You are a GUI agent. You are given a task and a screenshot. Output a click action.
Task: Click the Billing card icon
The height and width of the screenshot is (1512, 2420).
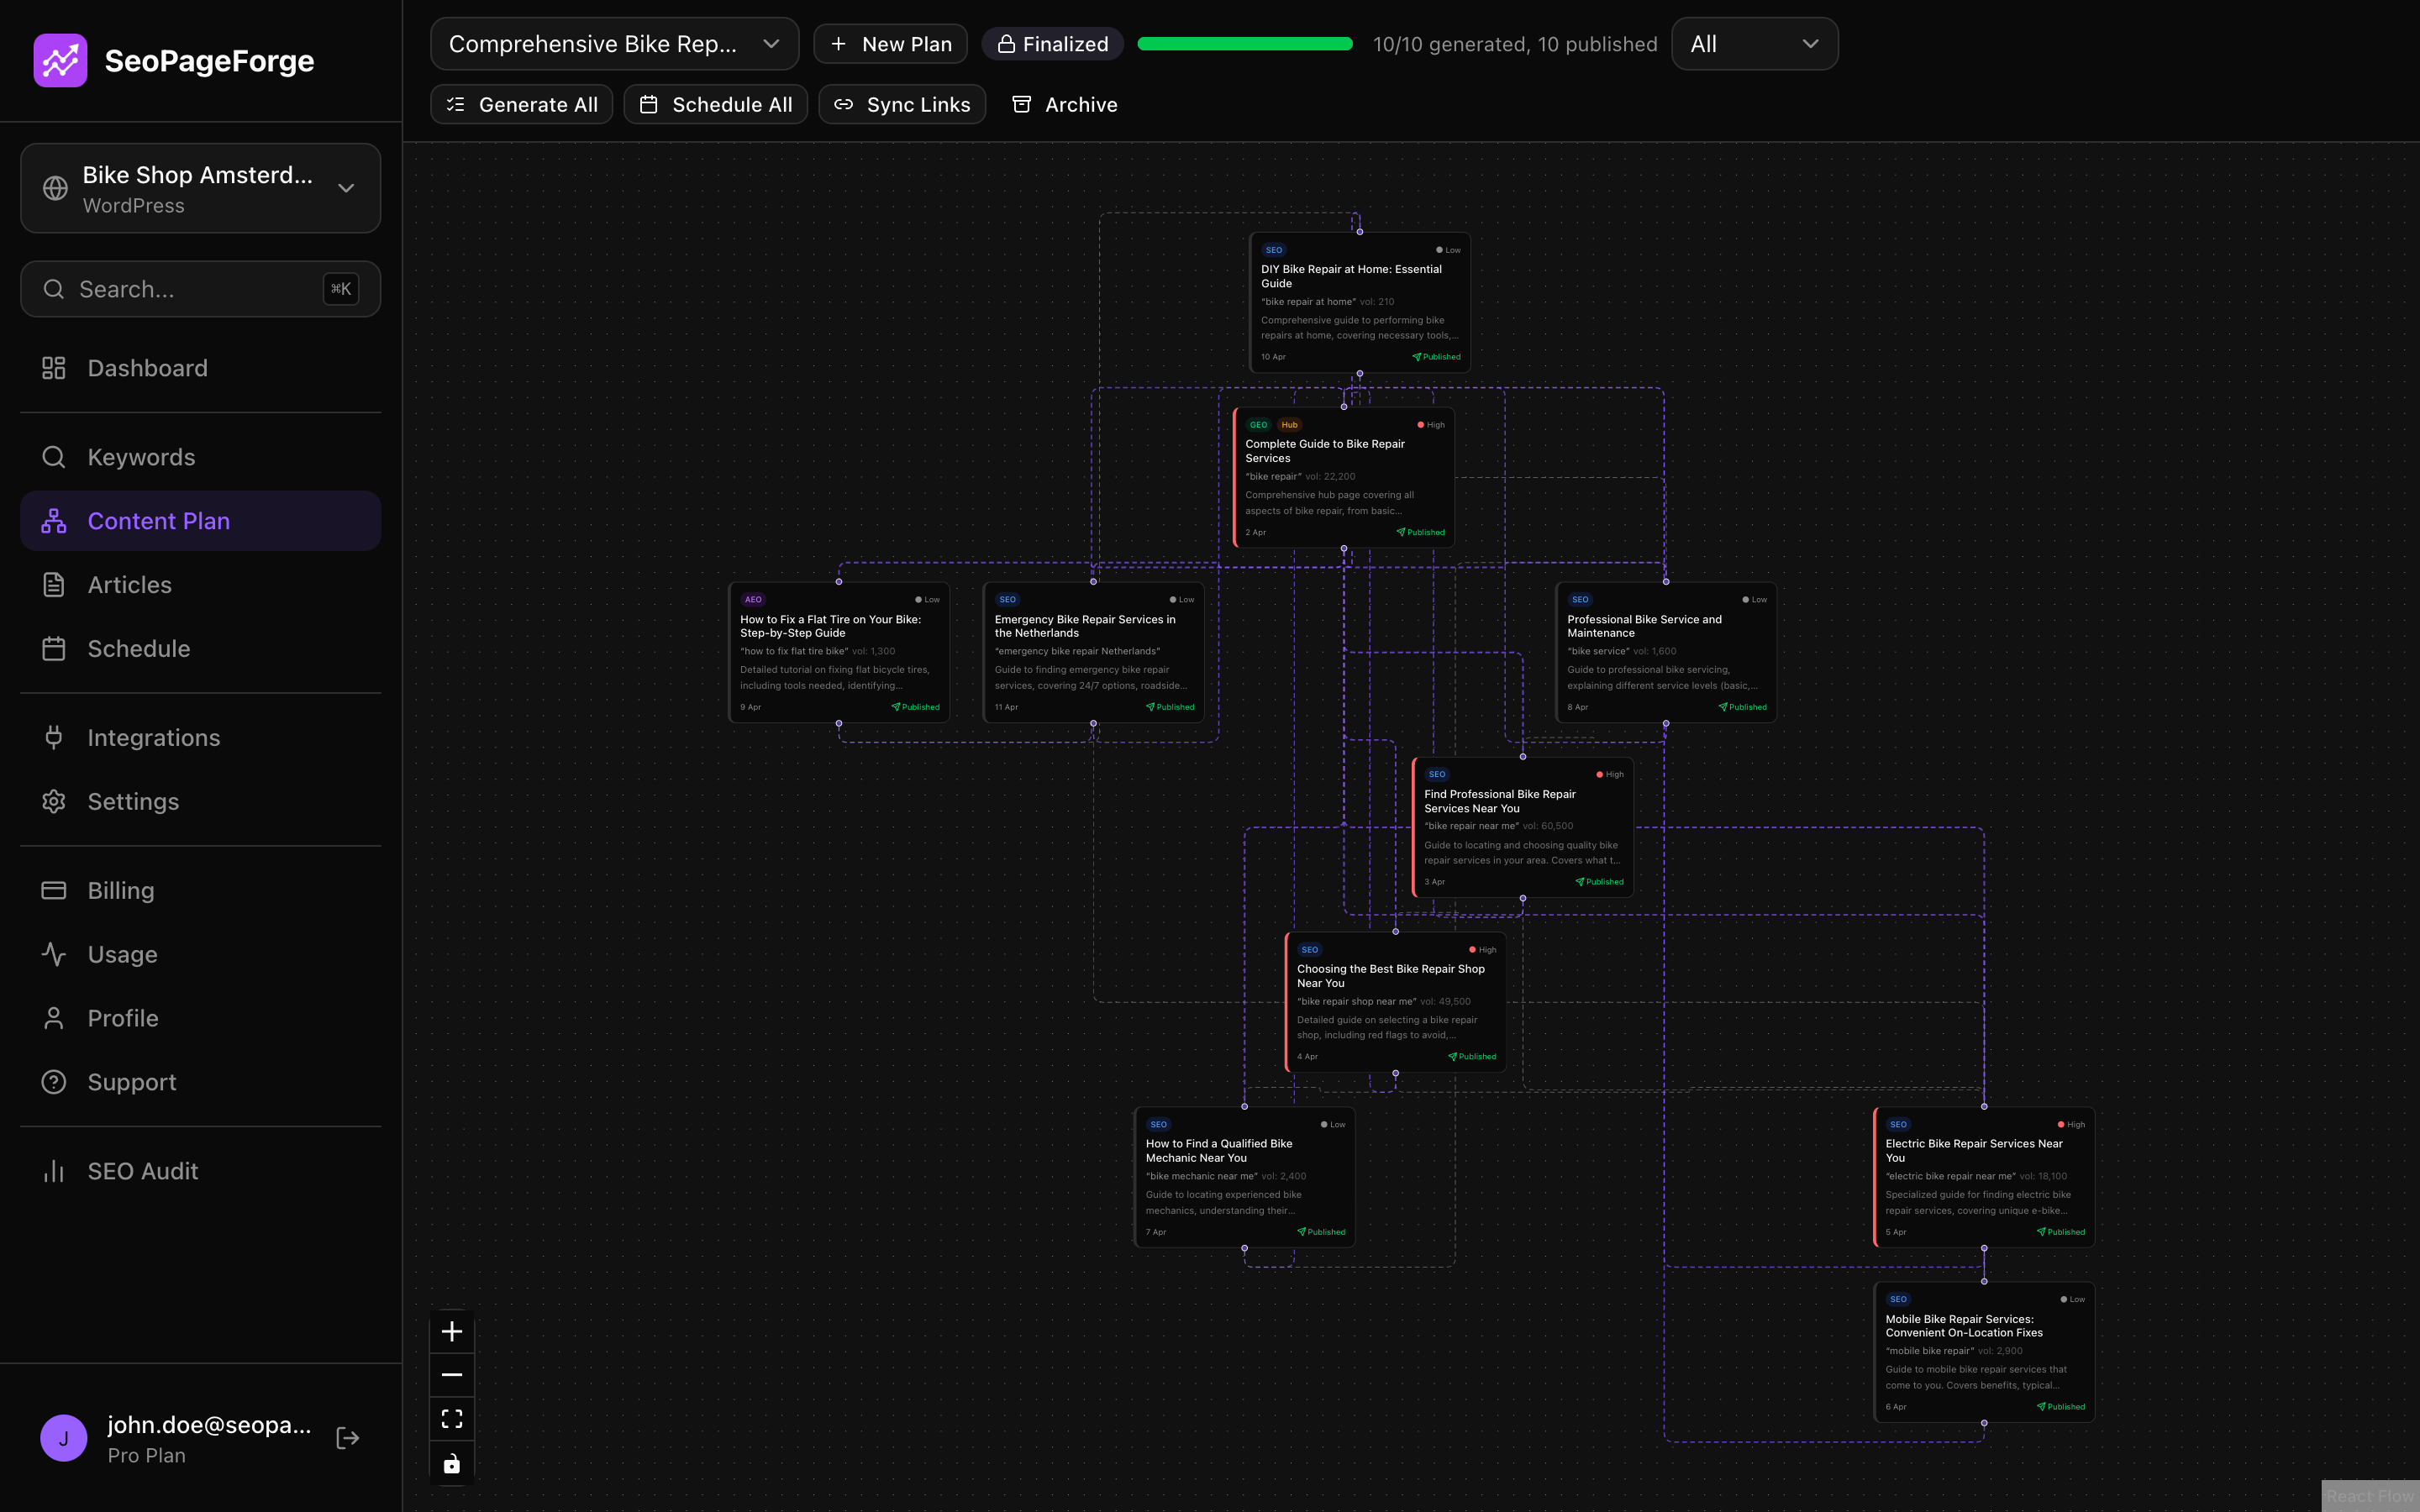(54, 890)
